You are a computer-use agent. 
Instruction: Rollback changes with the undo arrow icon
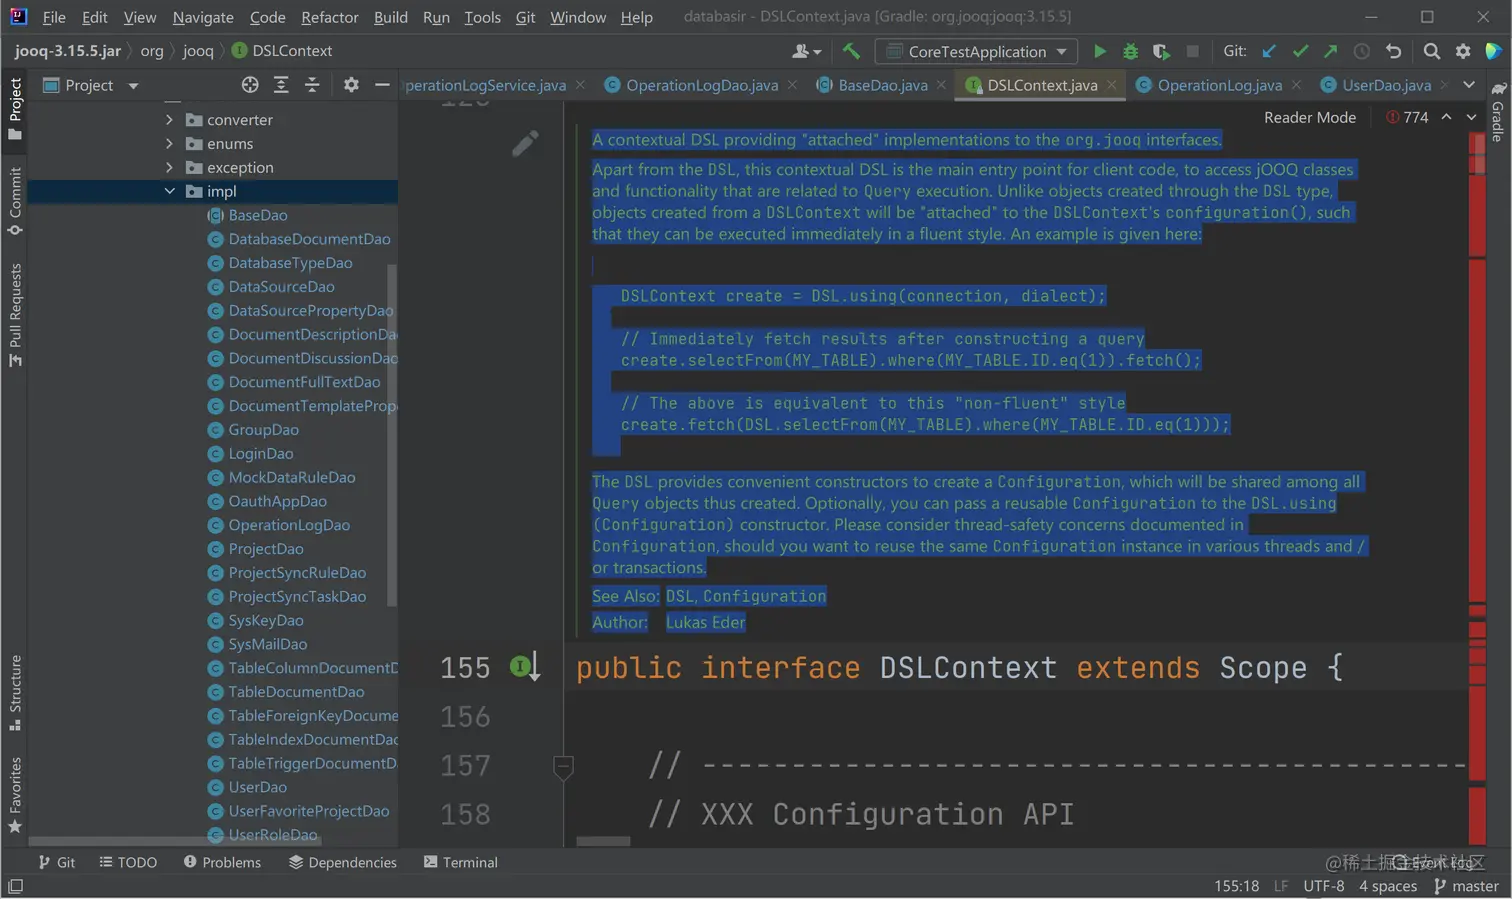(x=1393, y=51)
